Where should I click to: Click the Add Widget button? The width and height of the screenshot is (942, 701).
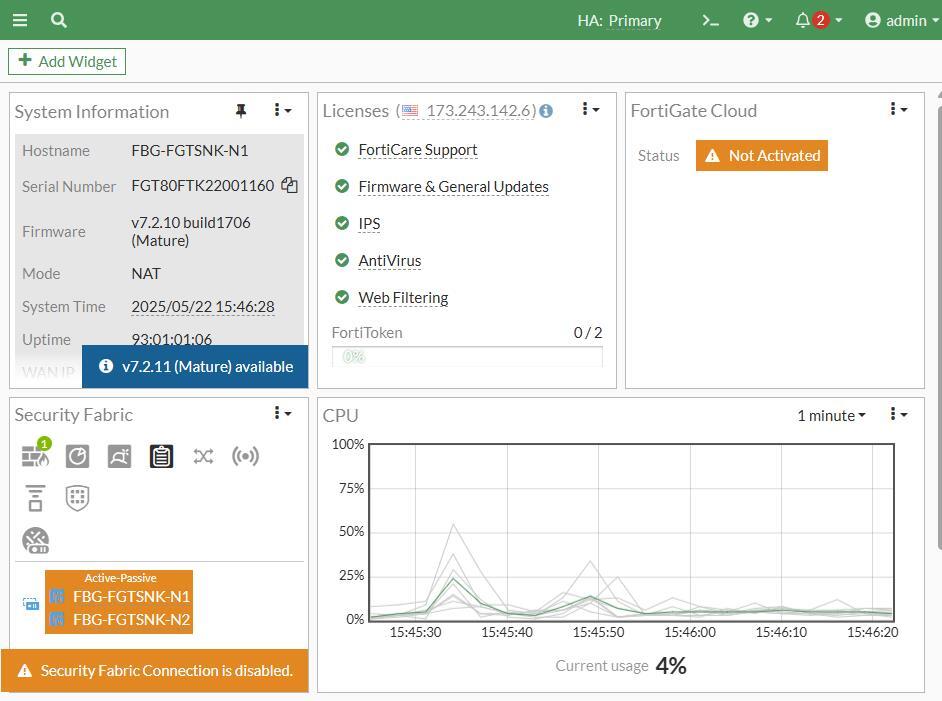[x=67, y=61]
